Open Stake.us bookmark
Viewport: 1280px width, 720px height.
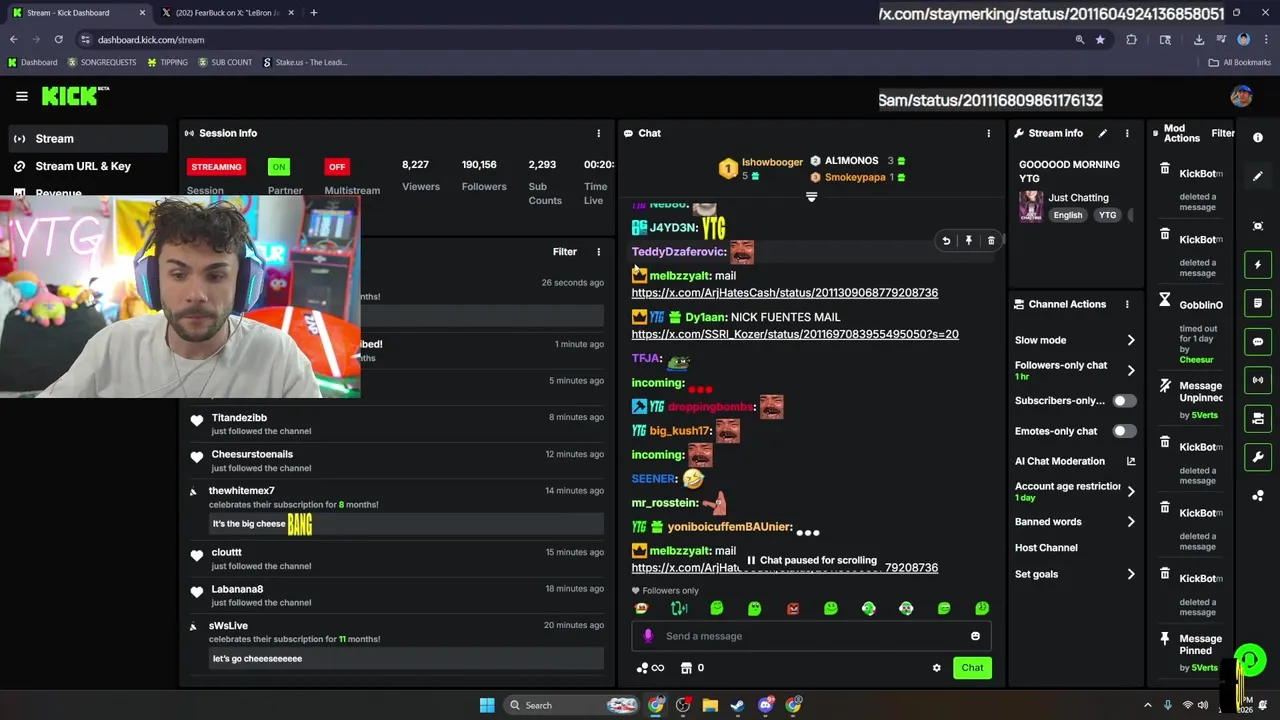point(305,62)
